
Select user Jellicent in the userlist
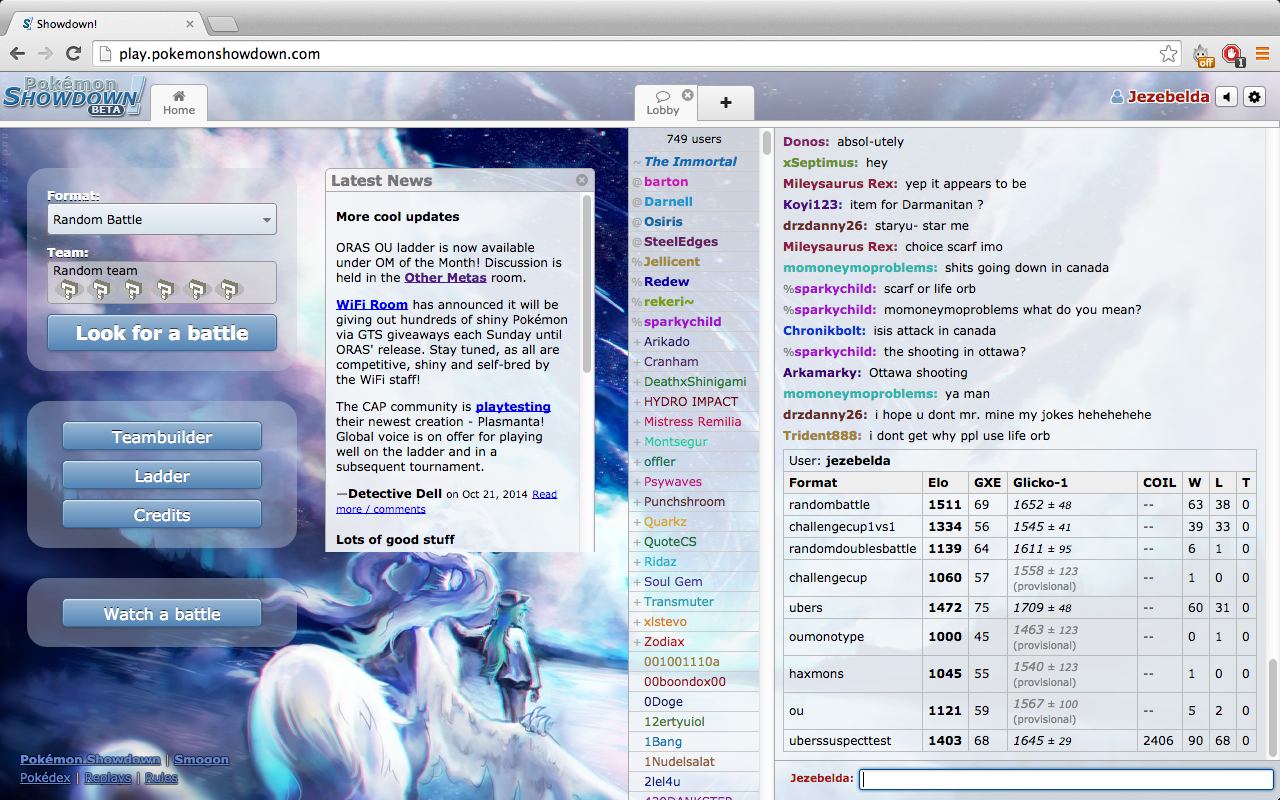pyautogui.click(x=694, y=261)
